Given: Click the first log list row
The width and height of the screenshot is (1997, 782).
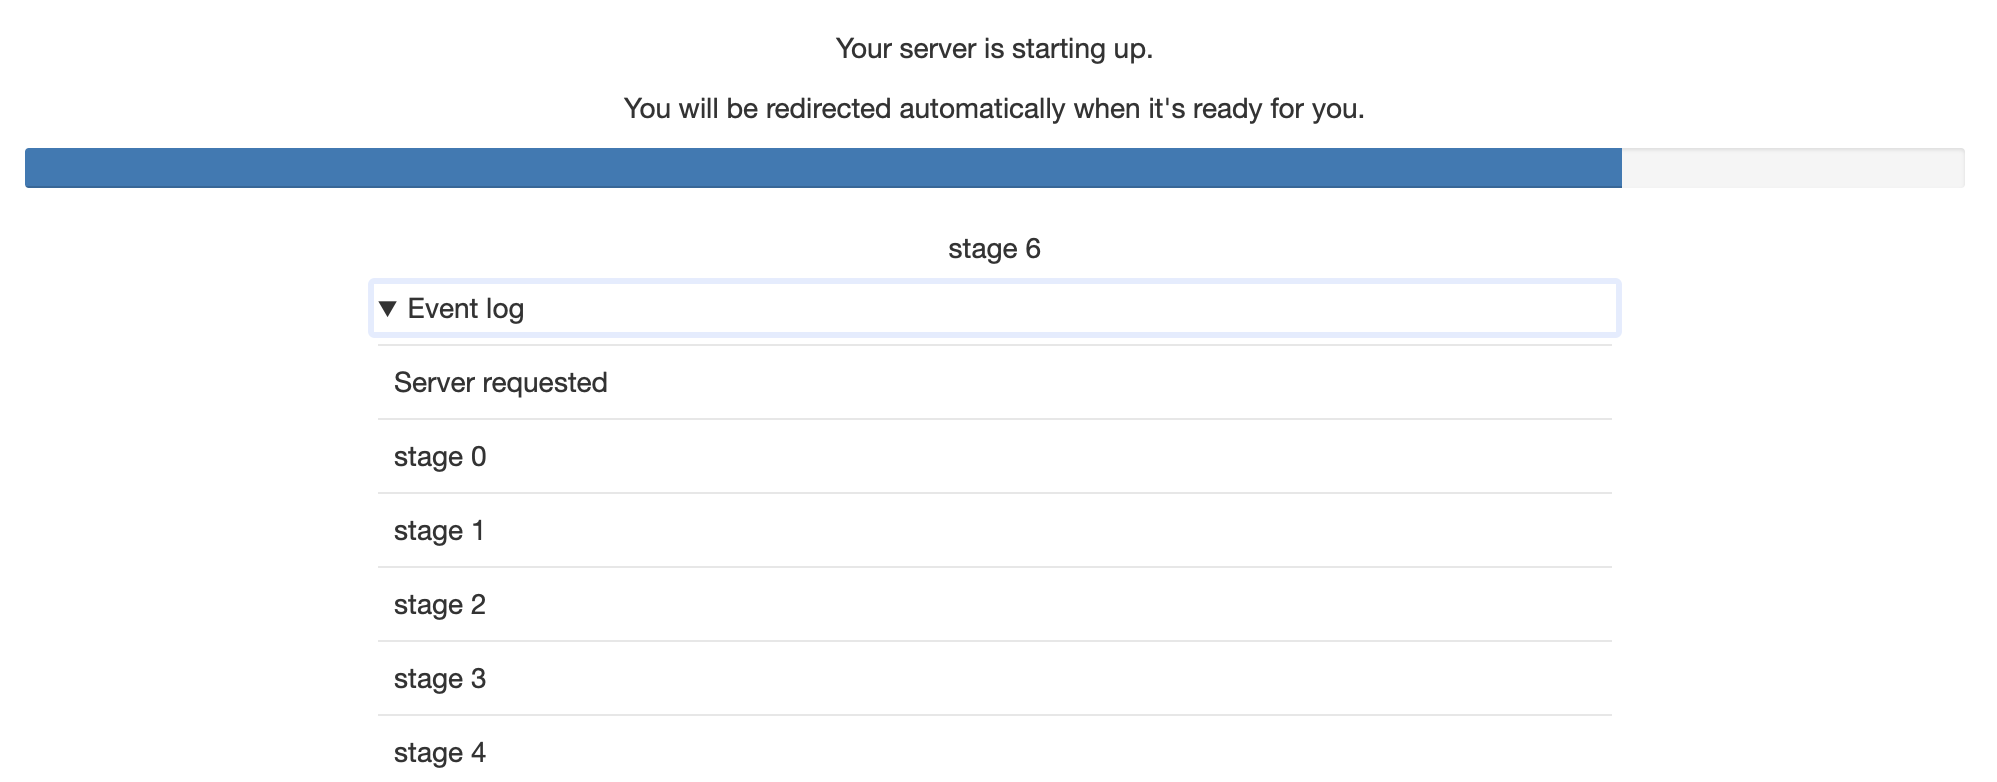Looking at the screenshot, I should (995, 382).
